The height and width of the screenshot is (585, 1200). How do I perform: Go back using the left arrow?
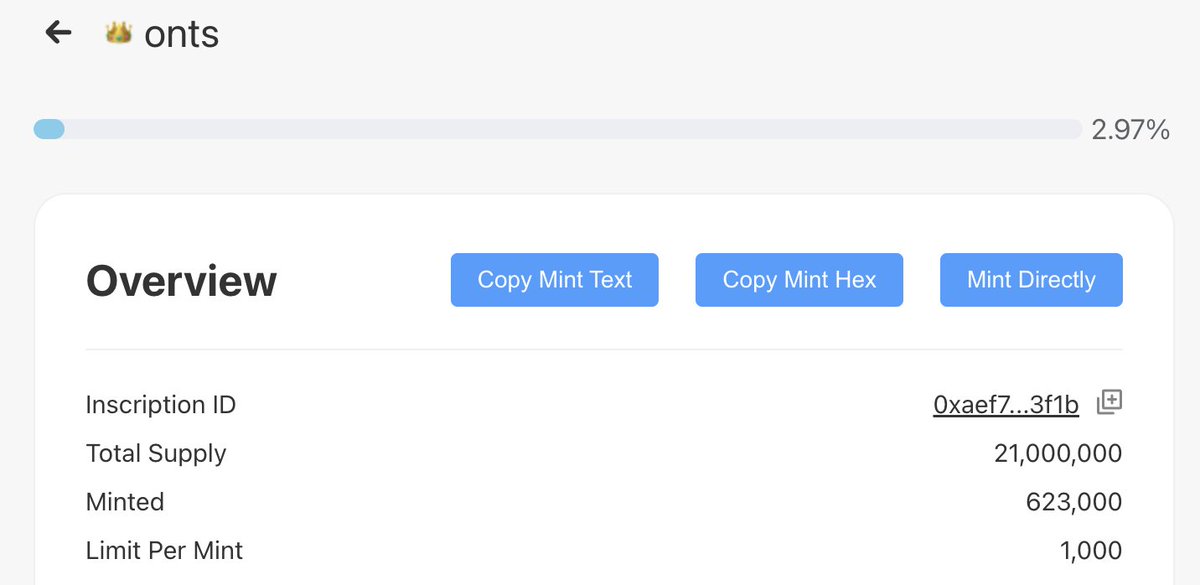click(59, 32)
